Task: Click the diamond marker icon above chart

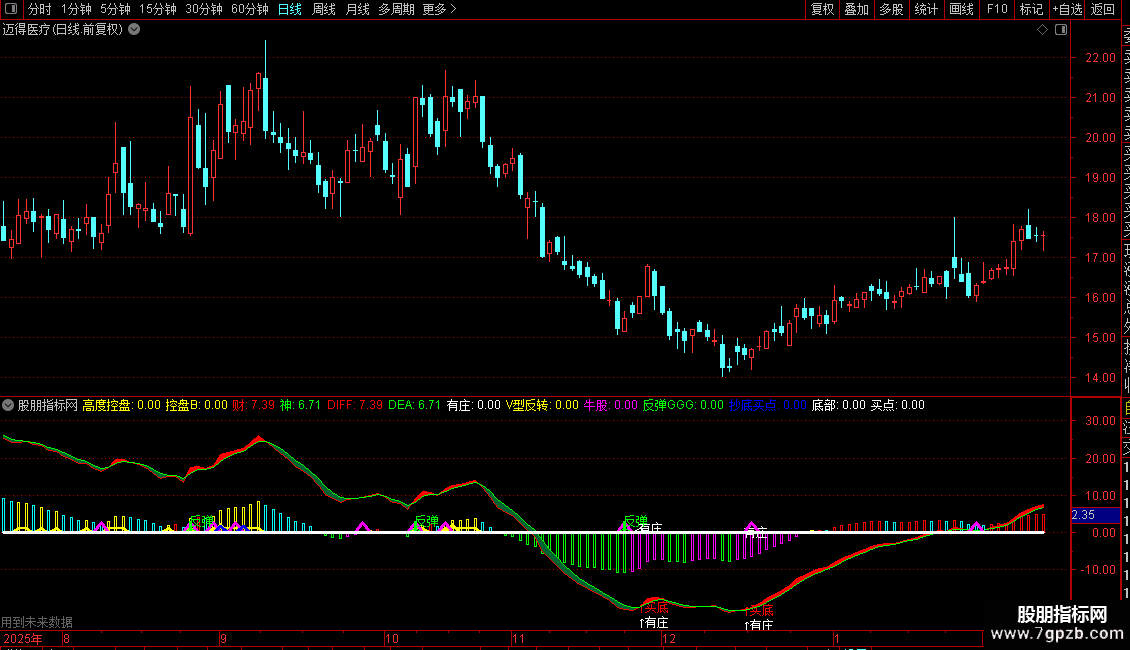Action: point(1042,30)
